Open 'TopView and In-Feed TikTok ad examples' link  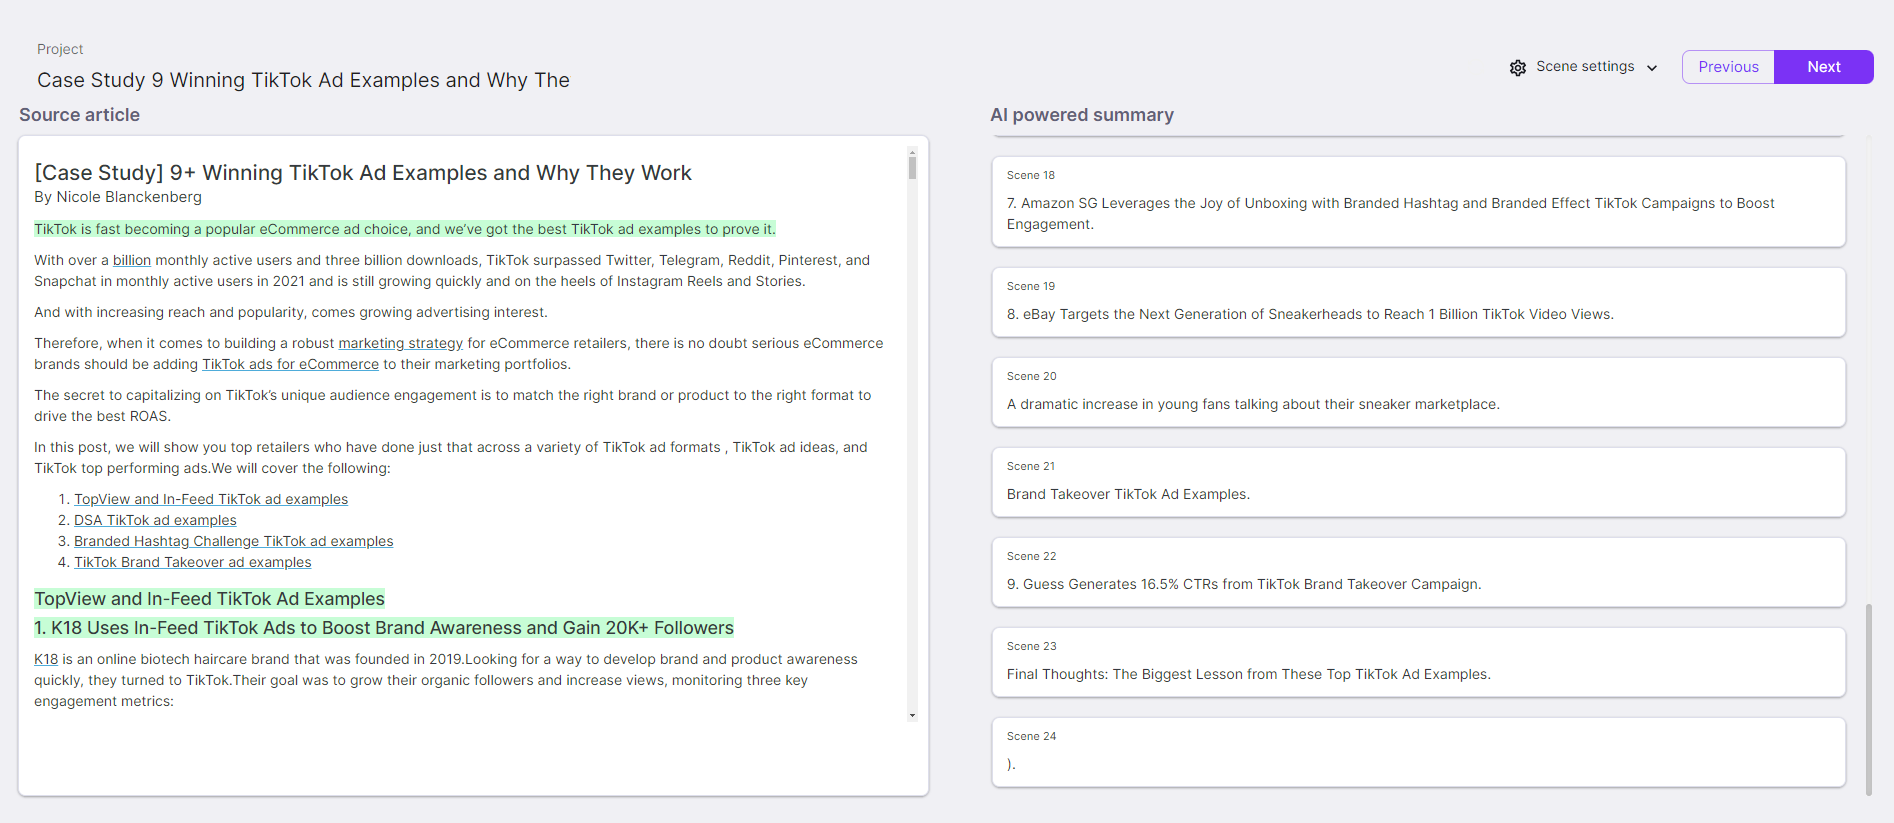[x=211, y=499]
